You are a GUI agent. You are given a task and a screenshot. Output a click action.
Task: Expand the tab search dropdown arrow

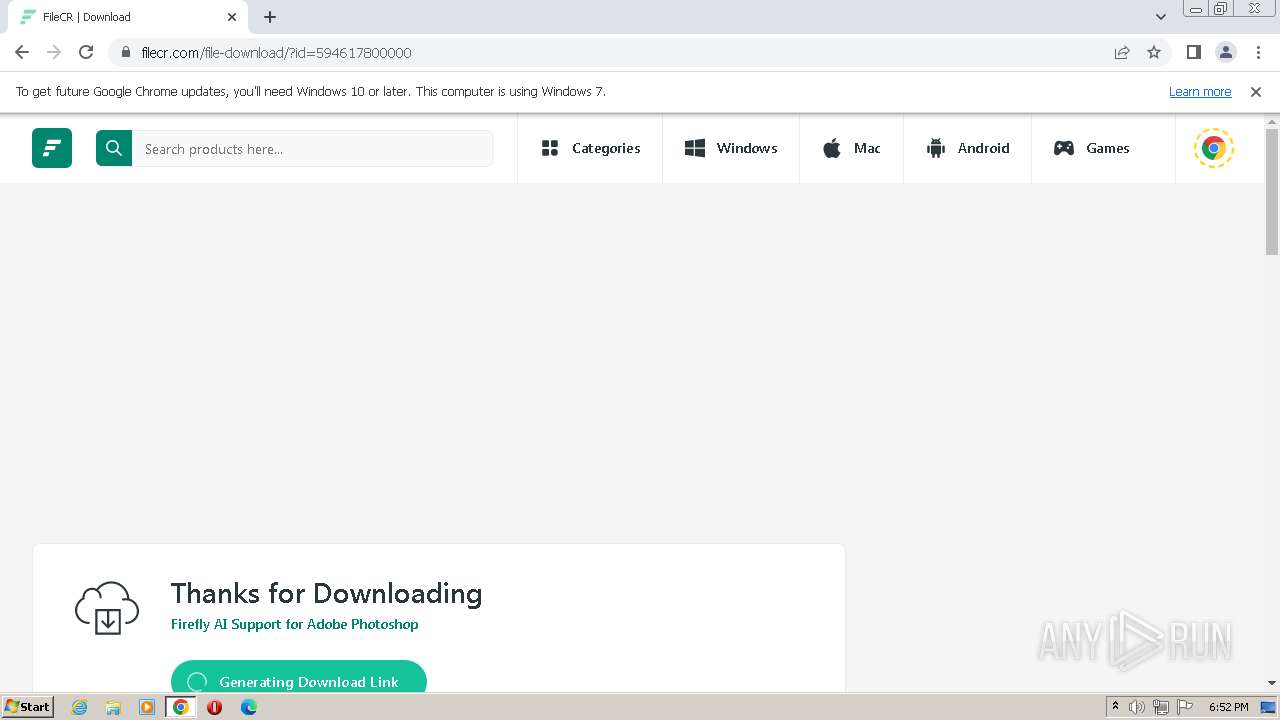point(1161,17)
